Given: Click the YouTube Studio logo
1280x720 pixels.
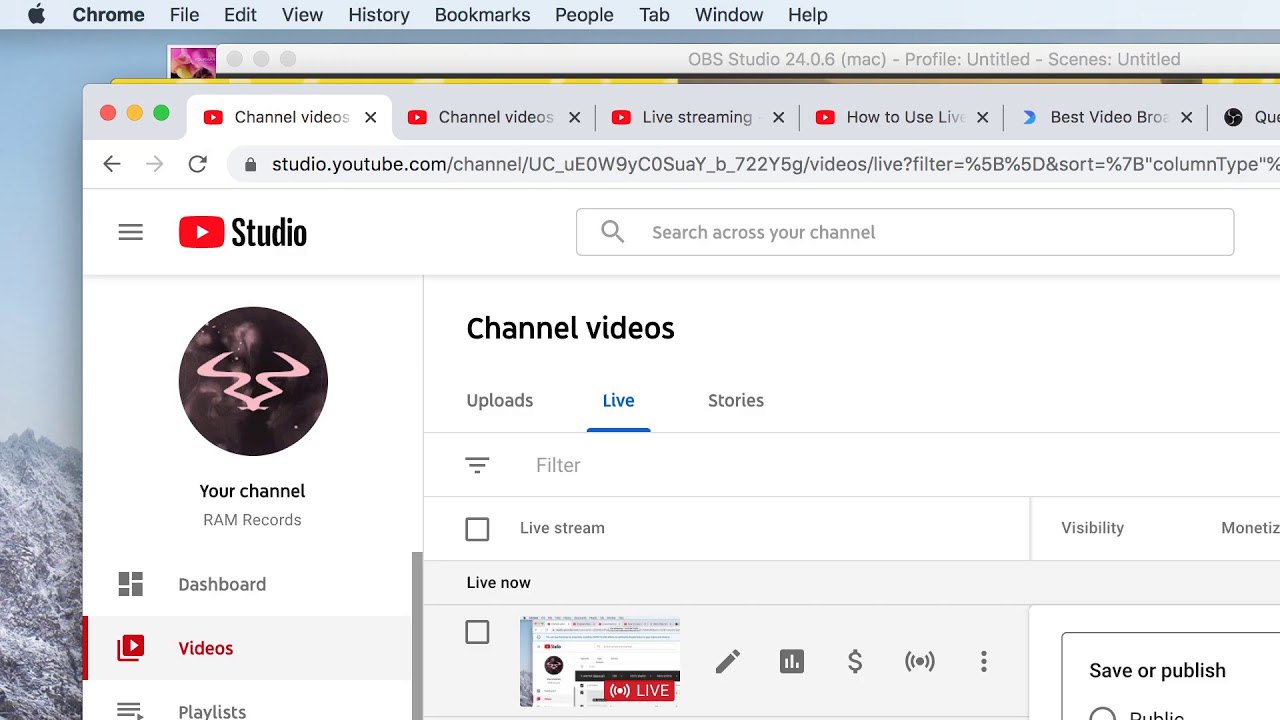Looking at the screenshot, I should (243, 232).
